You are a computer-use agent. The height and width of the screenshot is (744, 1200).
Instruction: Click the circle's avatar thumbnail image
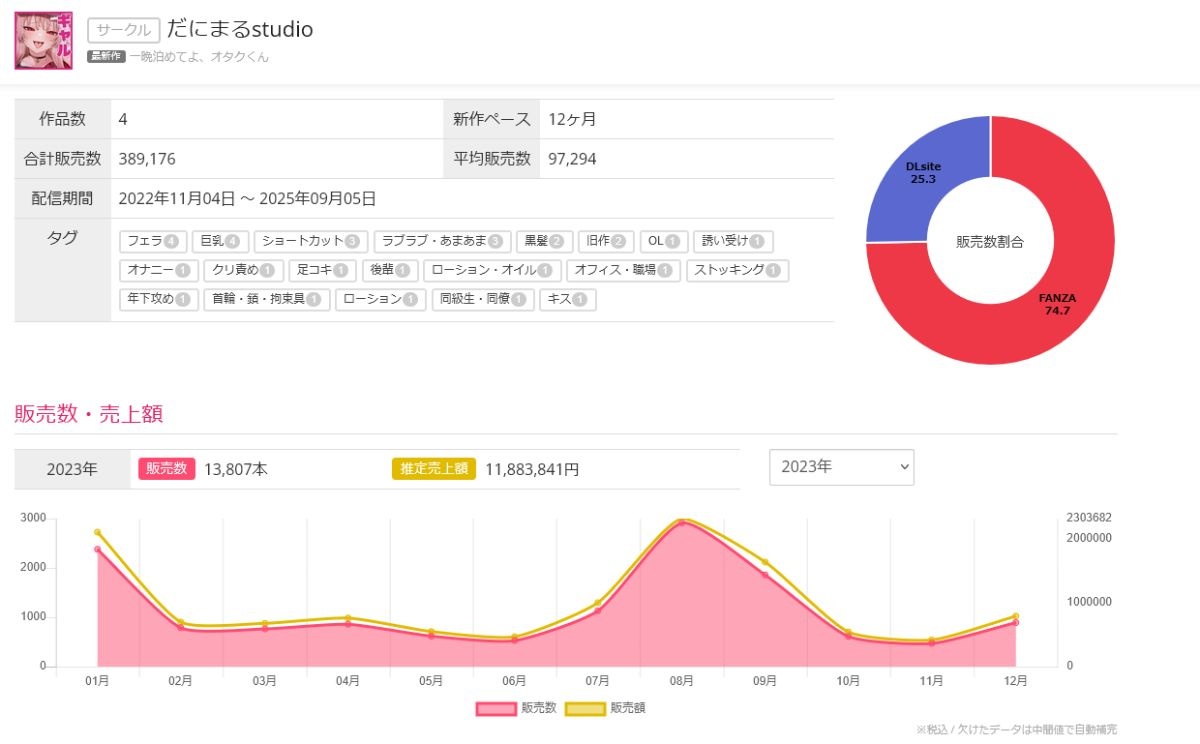[x=43, y=41]
